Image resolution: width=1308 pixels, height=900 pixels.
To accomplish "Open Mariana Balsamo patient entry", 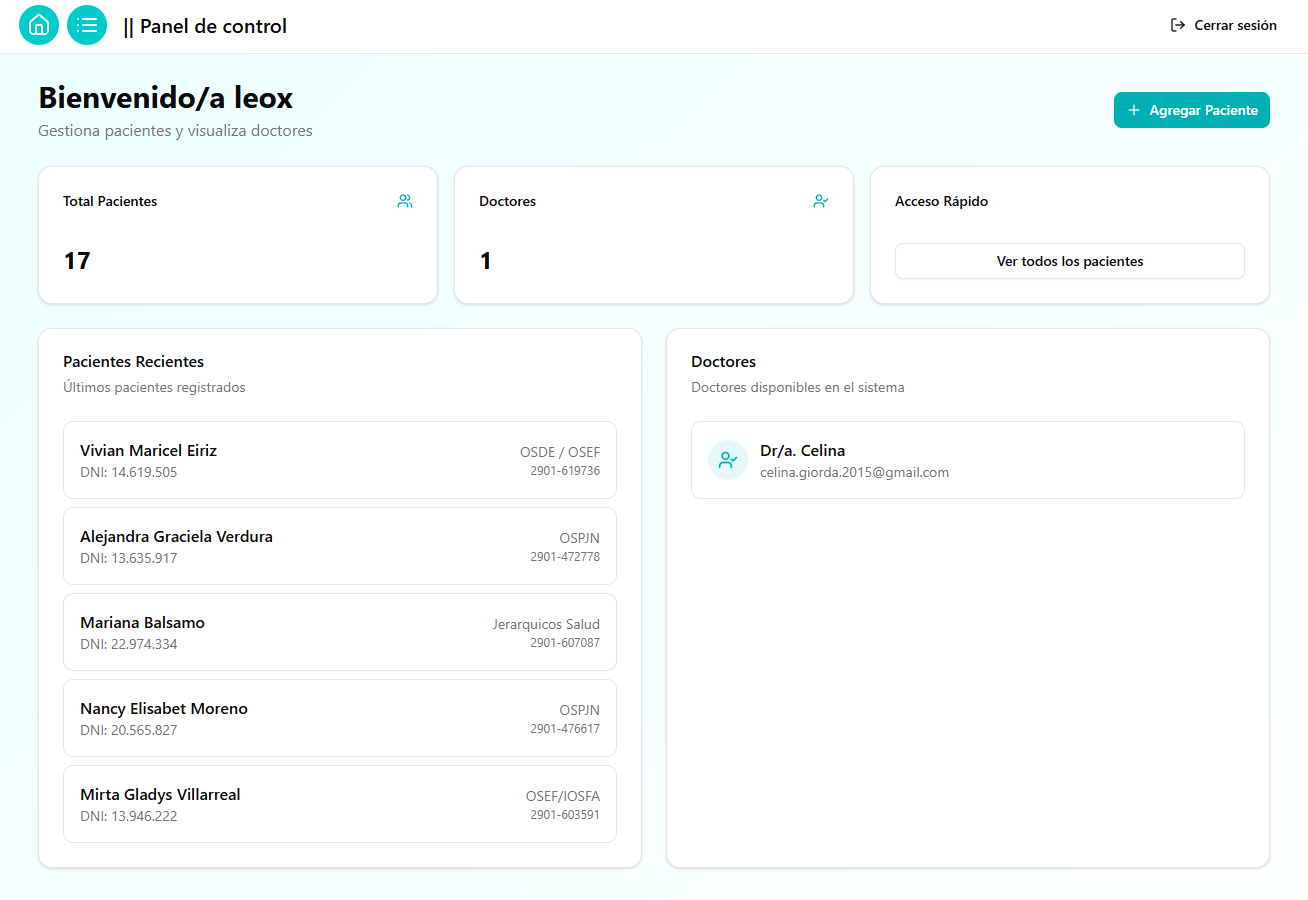I will coord(339,632).
